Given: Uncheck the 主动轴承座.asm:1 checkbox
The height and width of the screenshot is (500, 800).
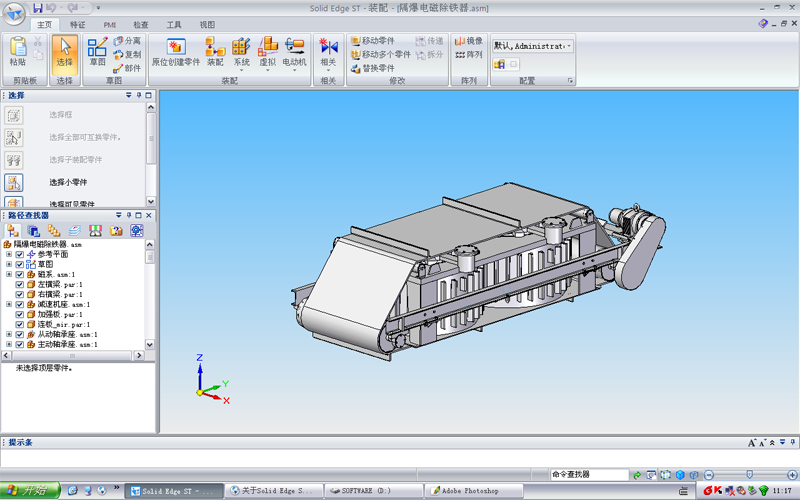Looking at the screenshot, I should (19, 344).
